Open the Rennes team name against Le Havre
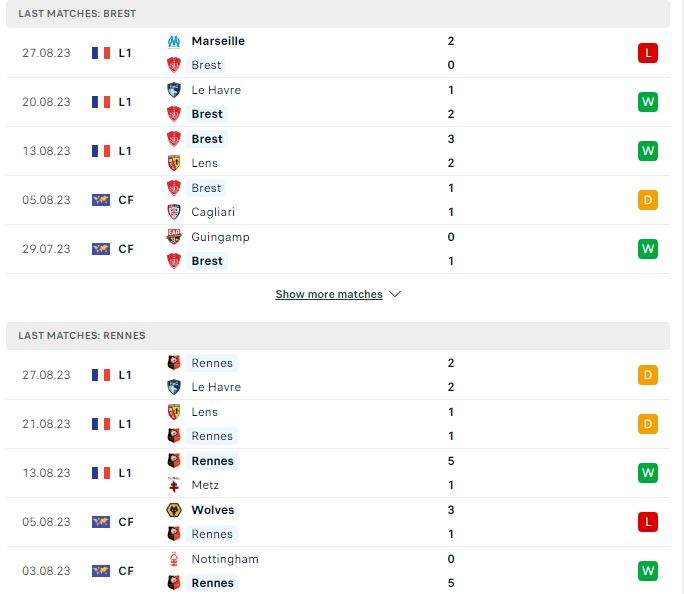Screen dimensions: 684x594 click(212, 363)
